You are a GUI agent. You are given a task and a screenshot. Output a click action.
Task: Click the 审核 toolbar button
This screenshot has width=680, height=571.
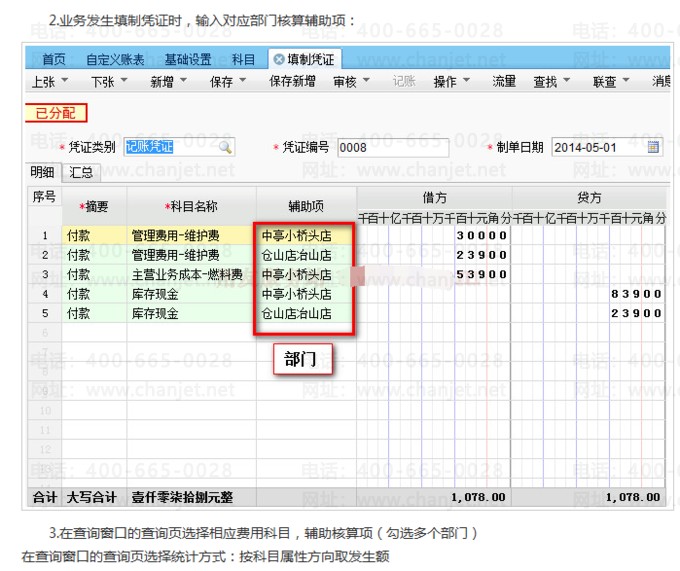[x=345, y=81]
